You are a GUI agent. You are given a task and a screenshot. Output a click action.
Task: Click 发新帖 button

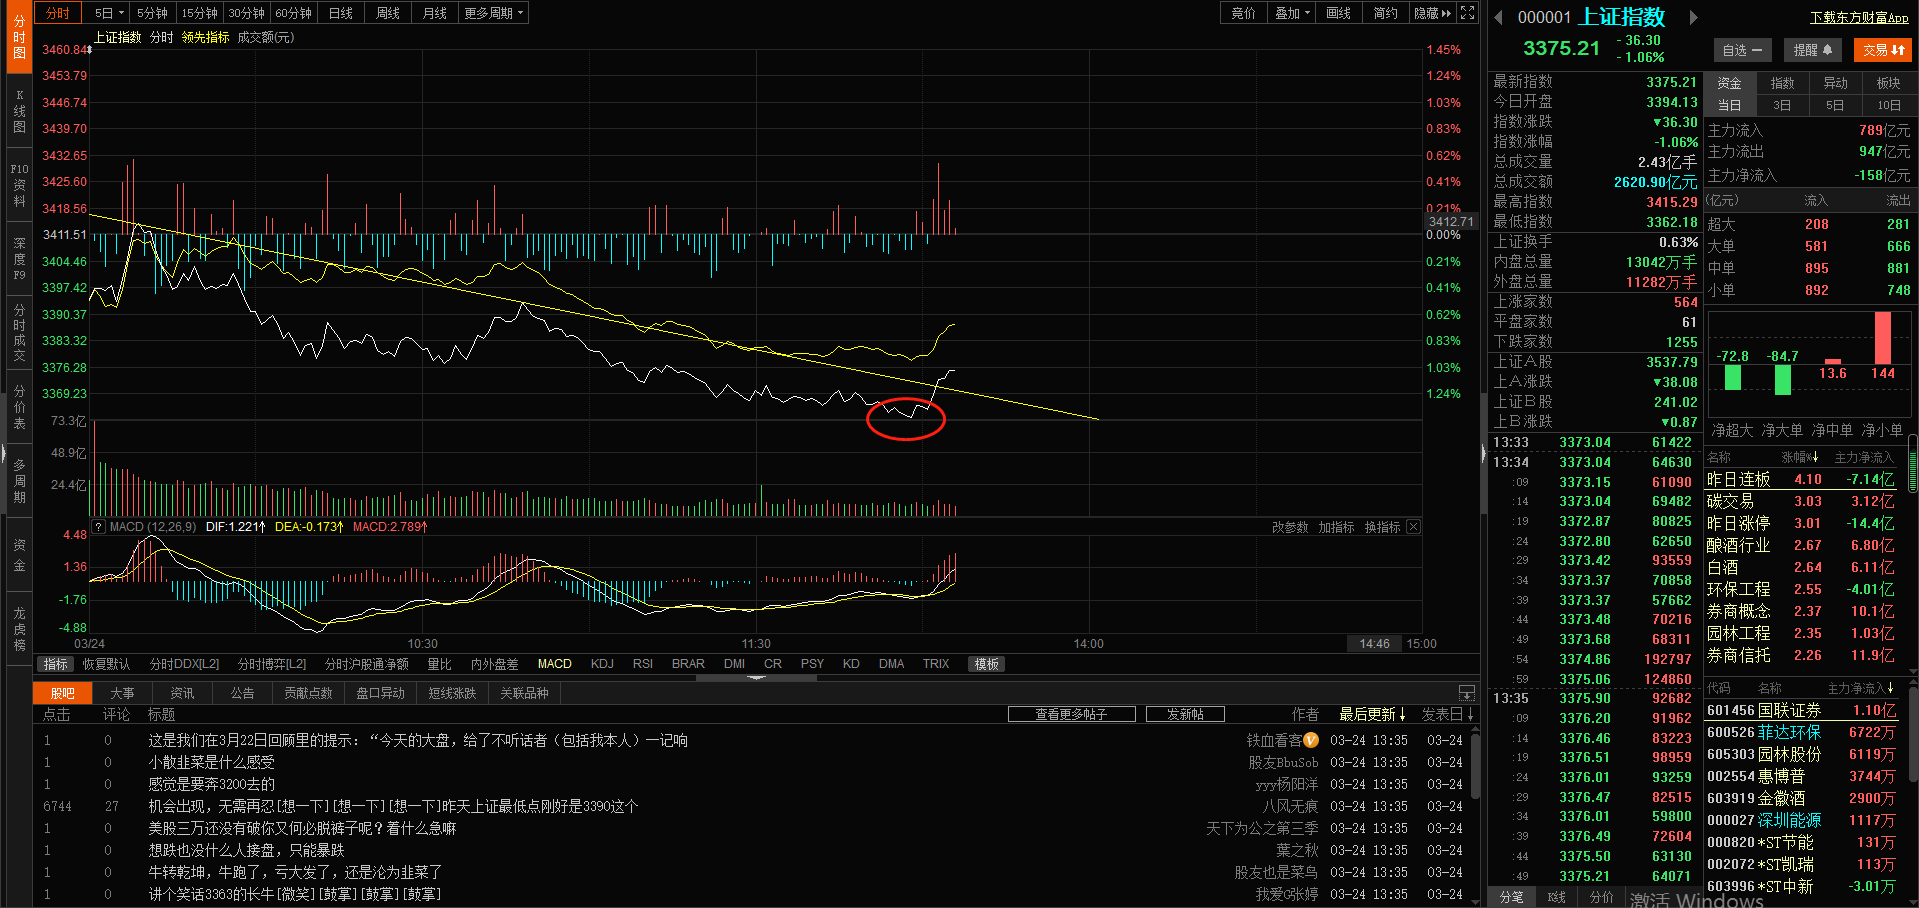point(1185,714)
